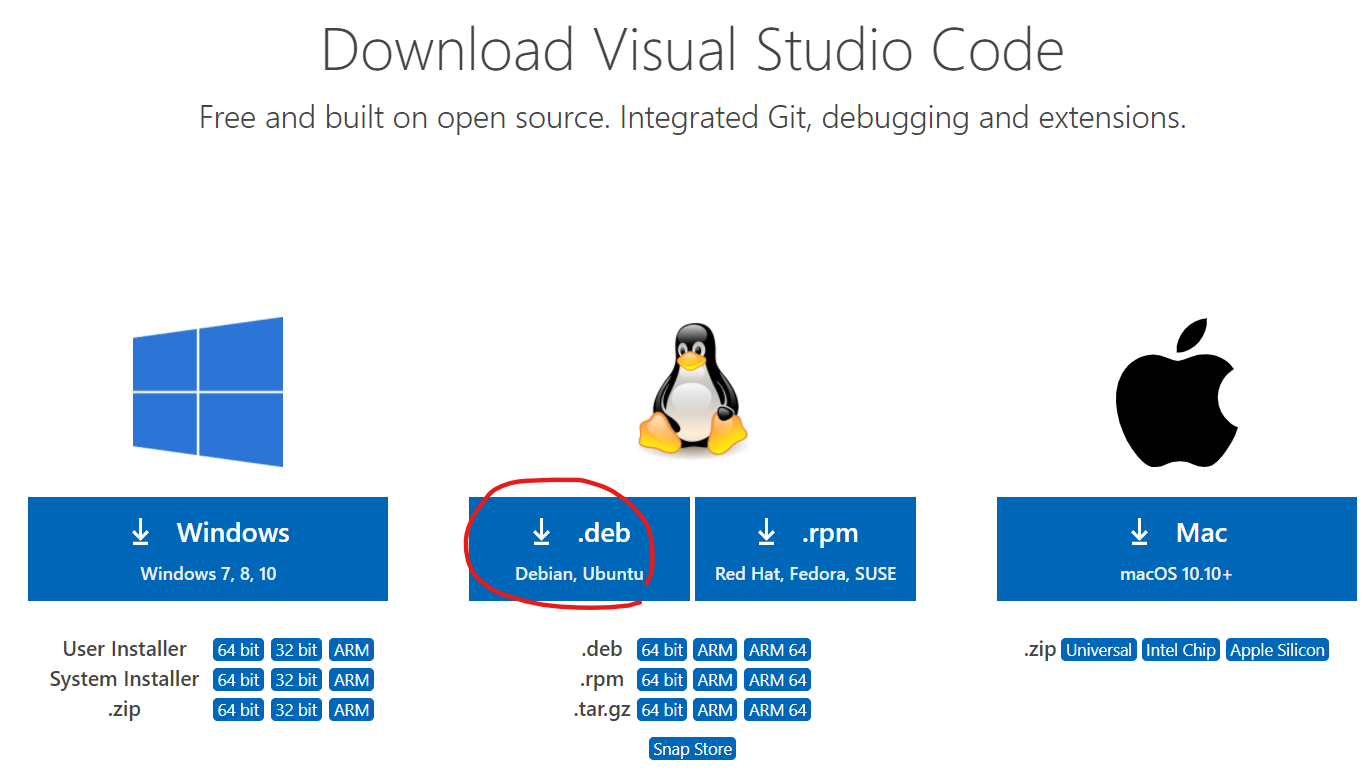Open the Snap Store link
The width and height of the screenshot is (1369, 775).
pyautogui.click(x=692, y=748)
